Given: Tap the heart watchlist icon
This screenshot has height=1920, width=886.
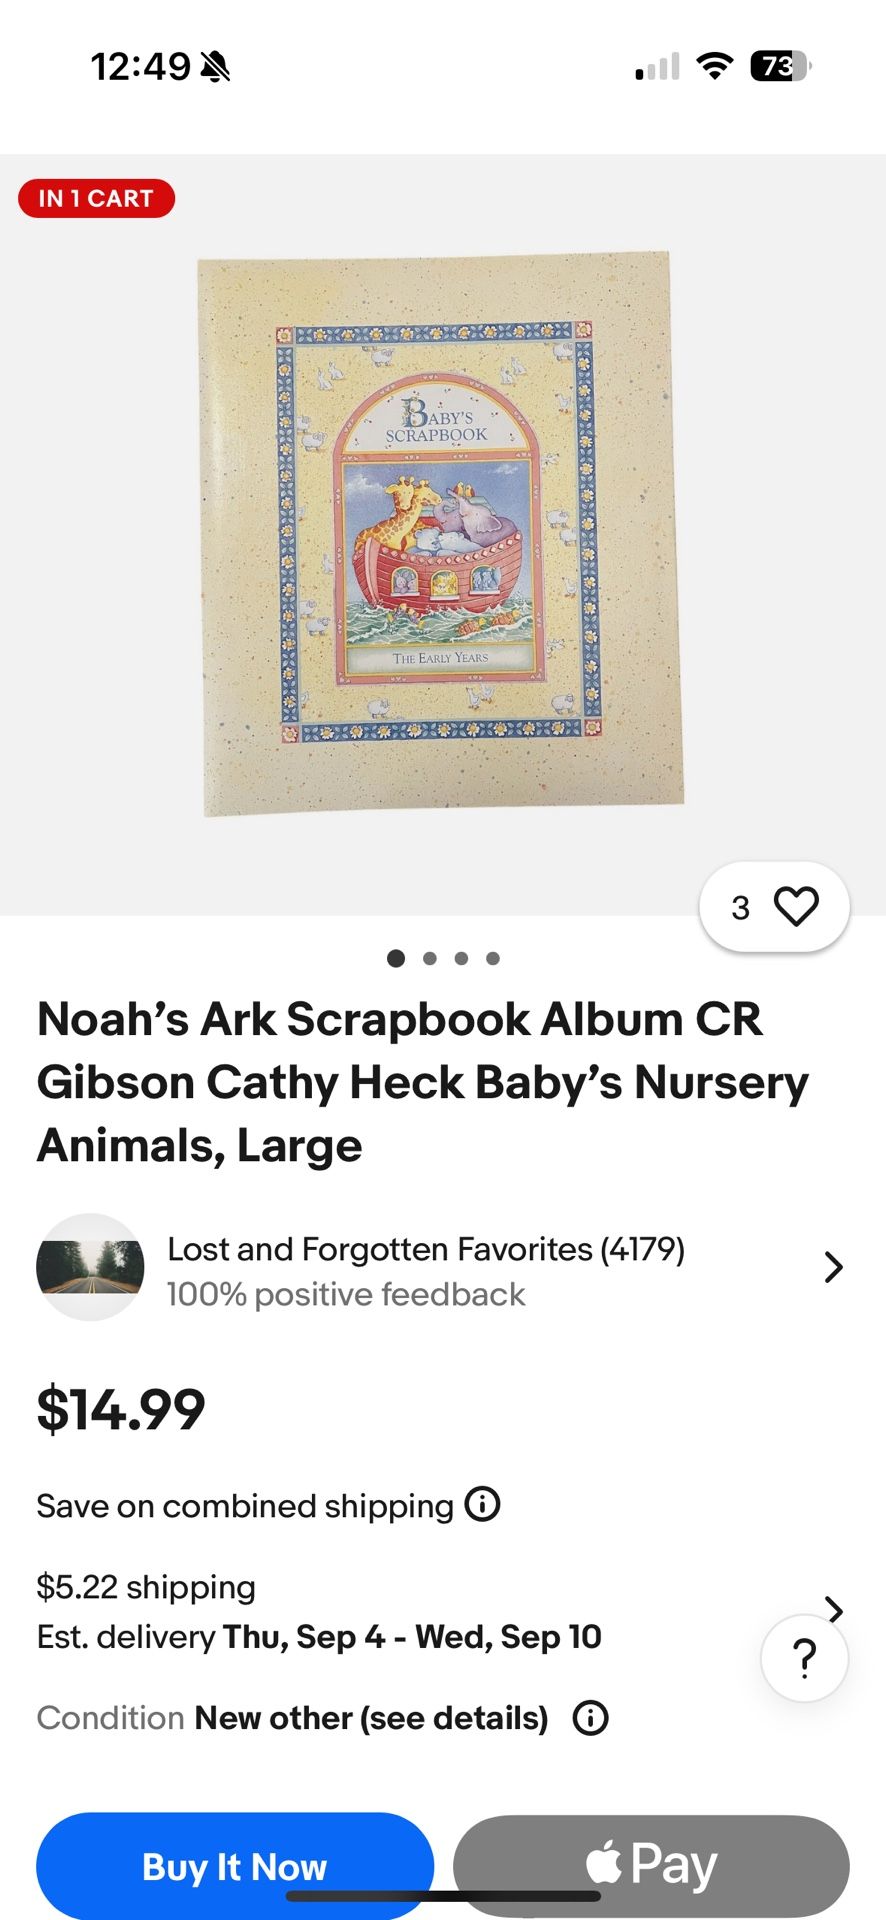Looking at the screenshot, I should click(x=796, y=907).
